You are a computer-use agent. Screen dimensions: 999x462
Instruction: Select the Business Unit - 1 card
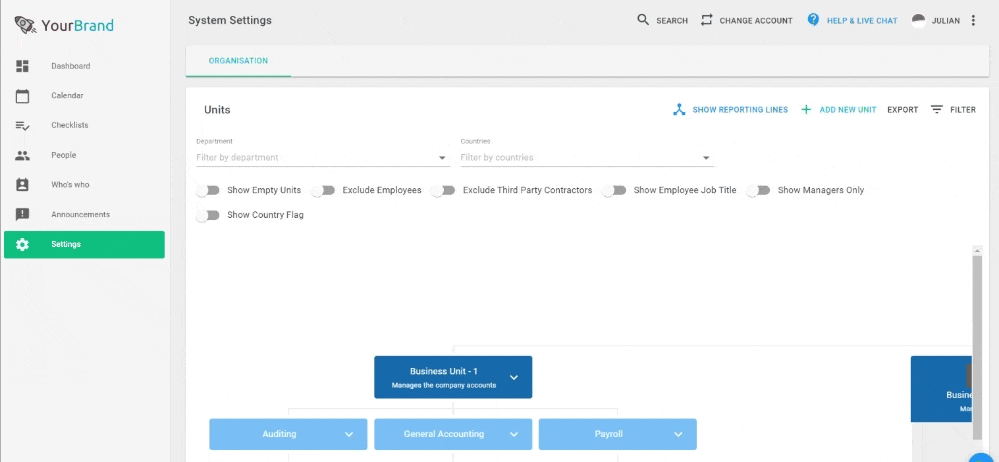tap(453, 377)
